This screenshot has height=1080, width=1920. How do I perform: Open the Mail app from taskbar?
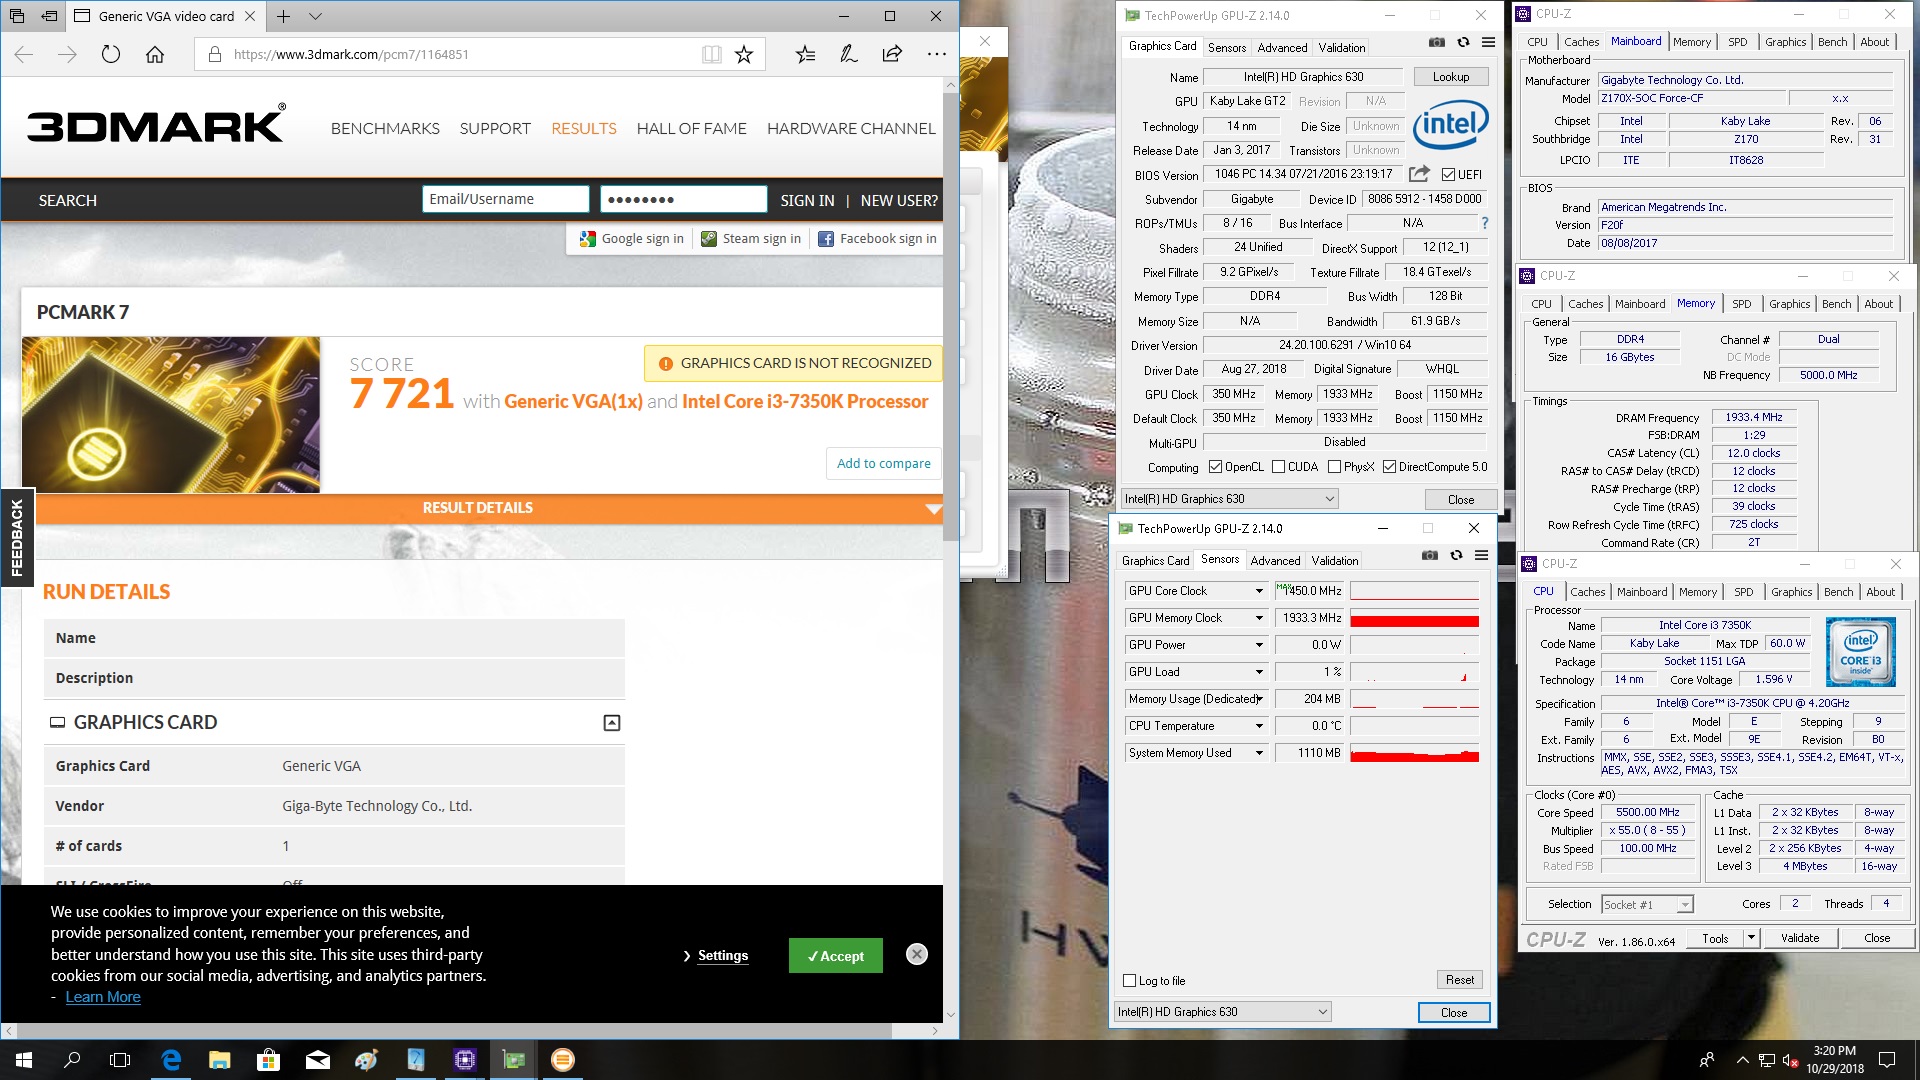[317, 1060]
